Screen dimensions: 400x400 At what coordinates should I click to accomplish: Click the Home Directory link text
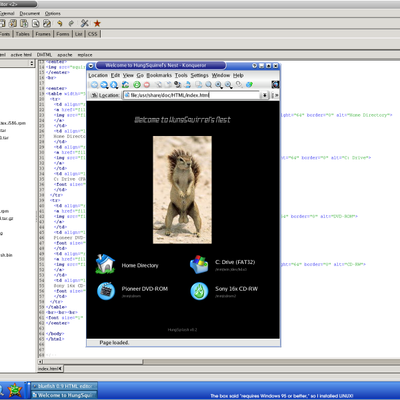[140, 265]
